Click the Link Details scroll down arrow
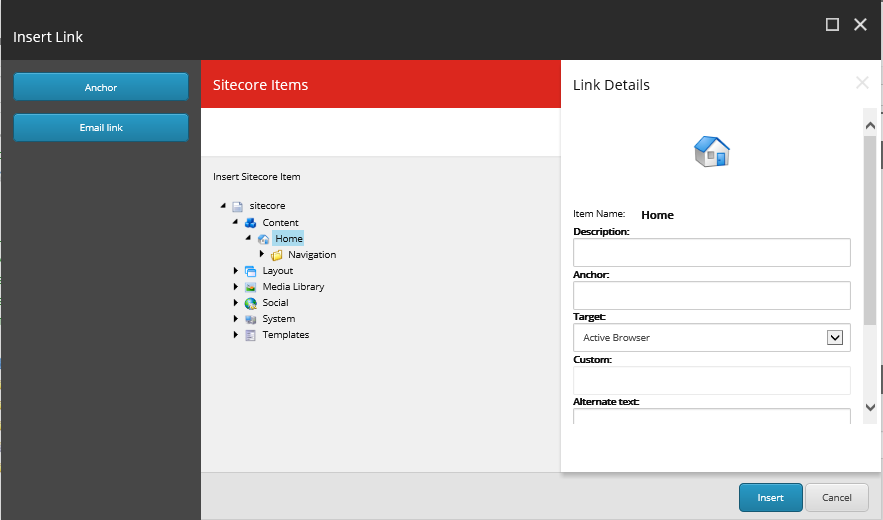This screenshot has width=883, height=520. [x=870, y=407]
